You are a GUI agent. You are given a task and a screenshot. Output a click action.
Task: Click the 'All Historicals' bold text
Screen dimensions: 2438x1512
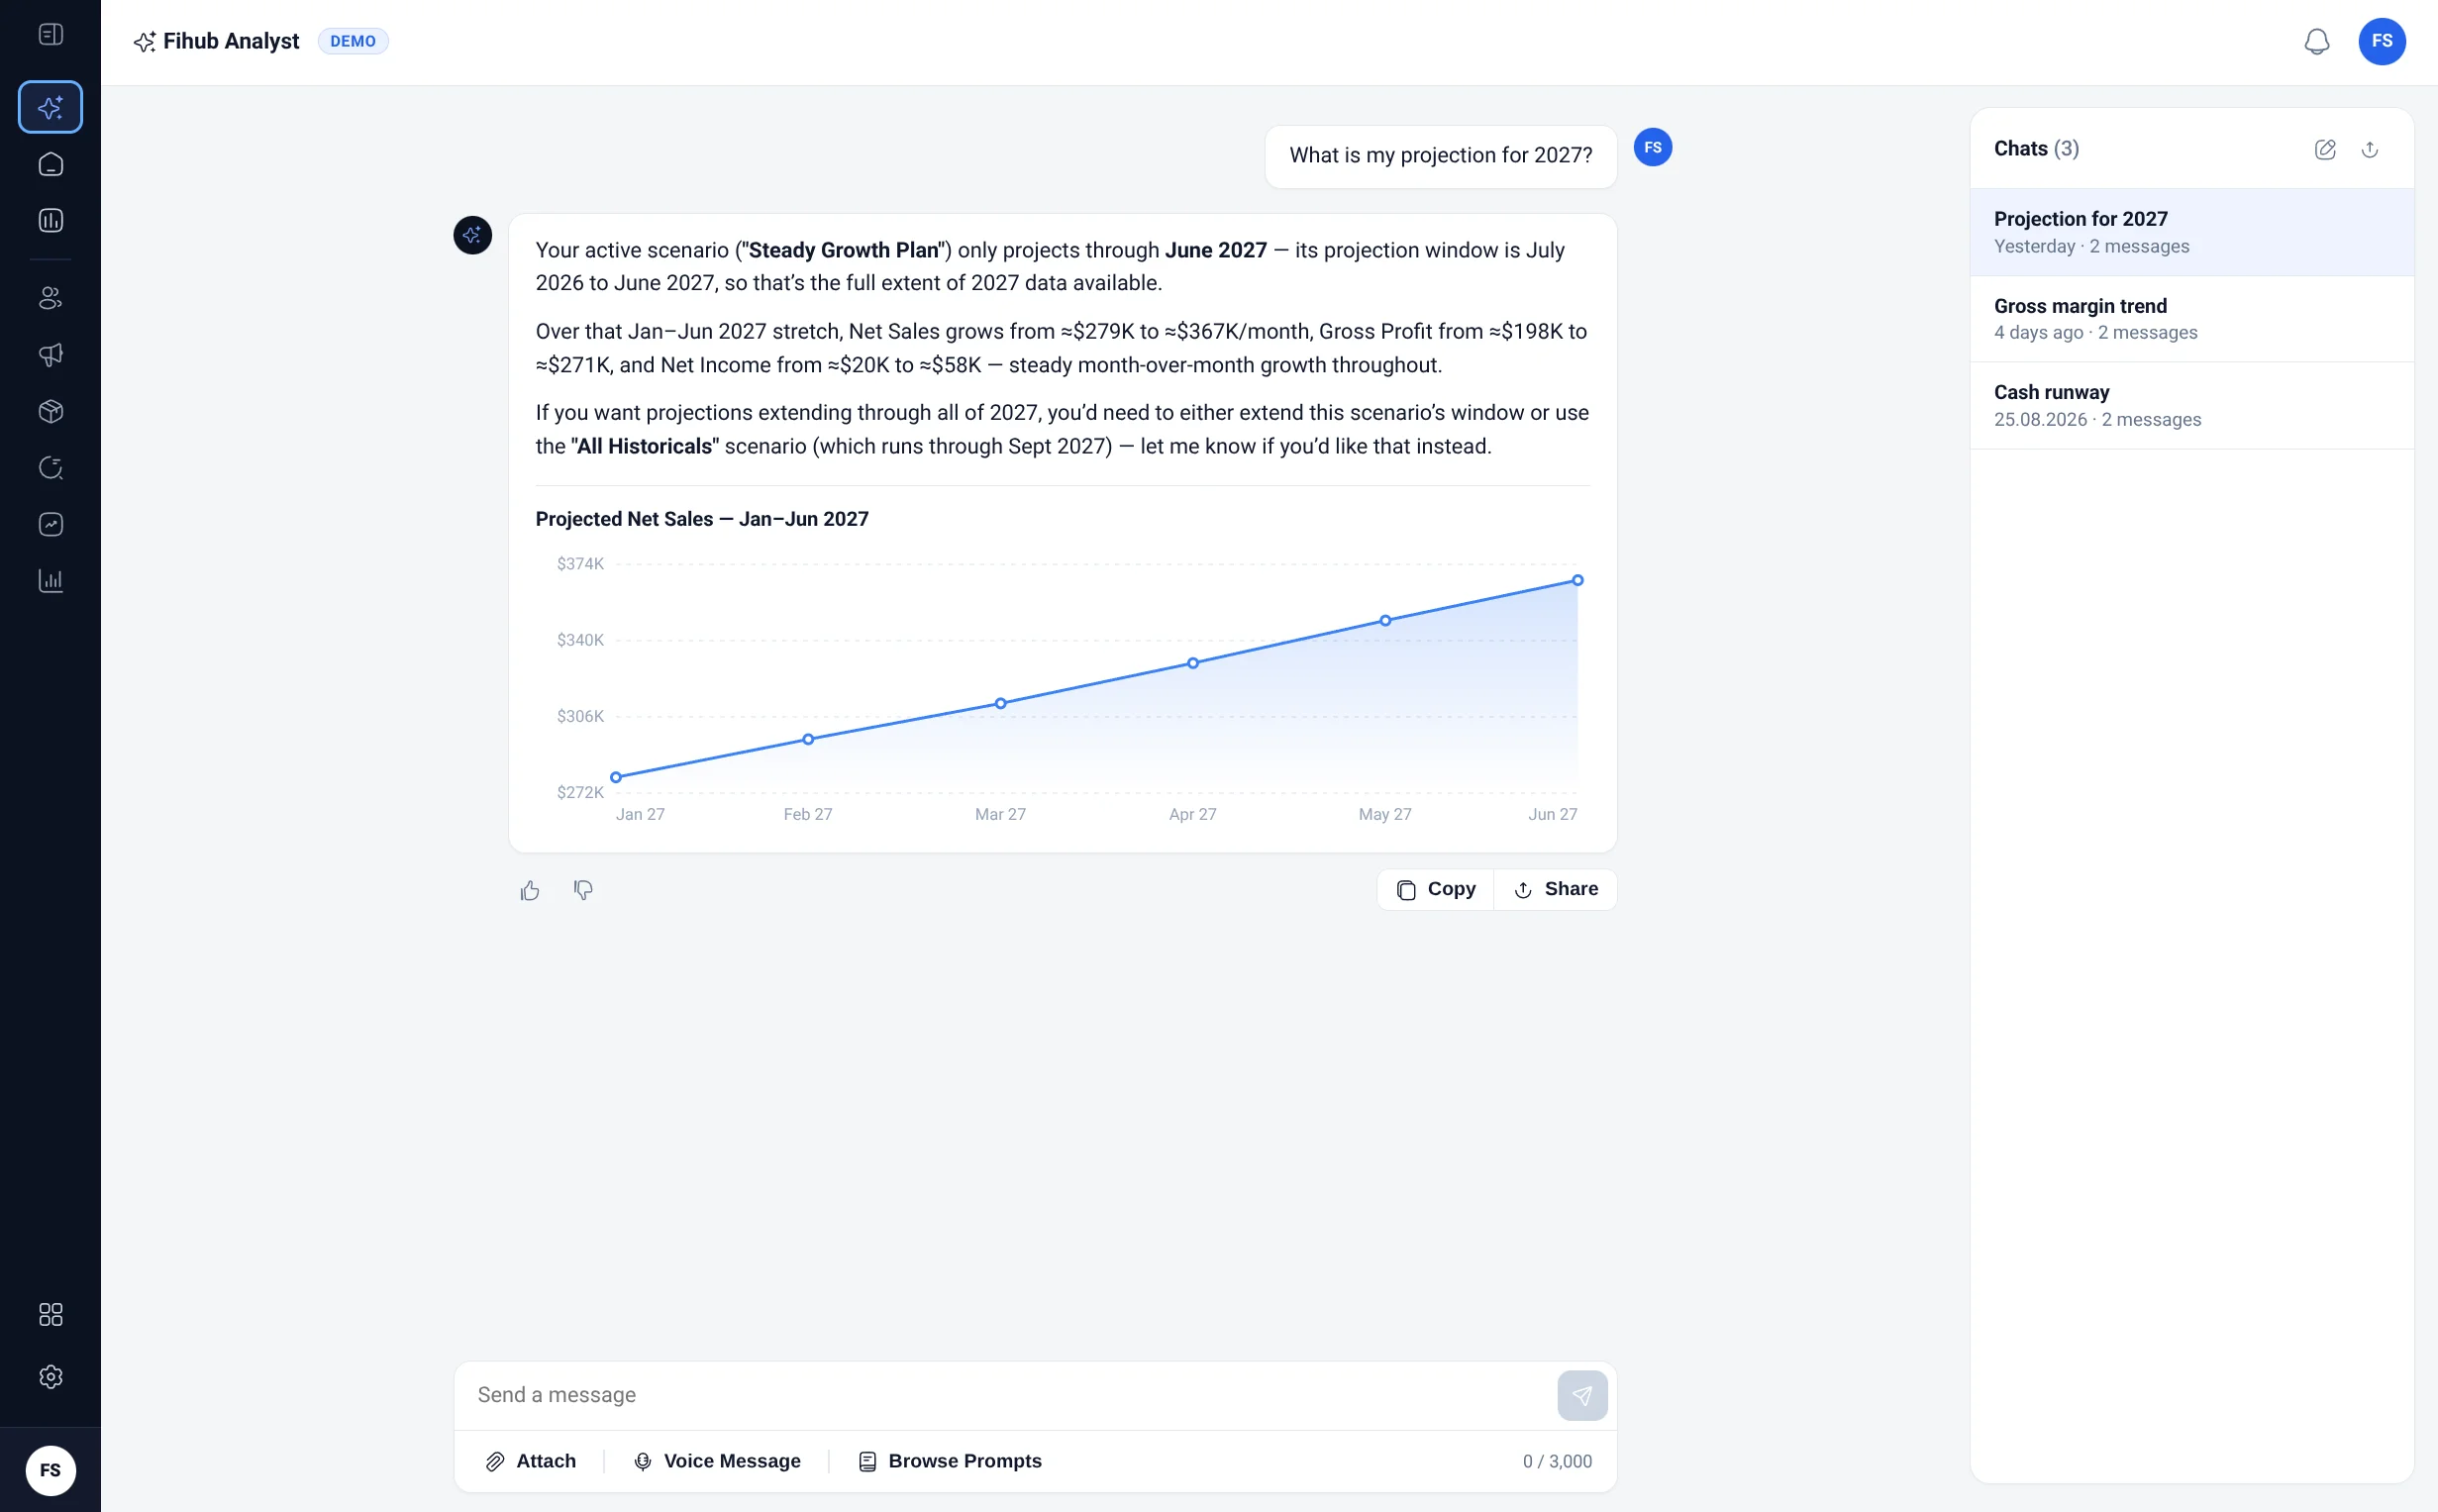click(645, 446)
